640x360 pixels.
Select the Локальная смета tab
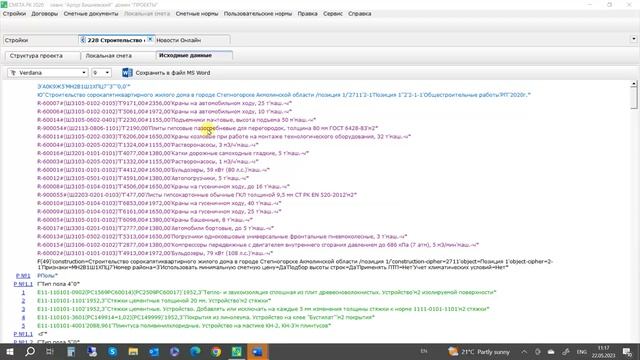pos(118,56)
